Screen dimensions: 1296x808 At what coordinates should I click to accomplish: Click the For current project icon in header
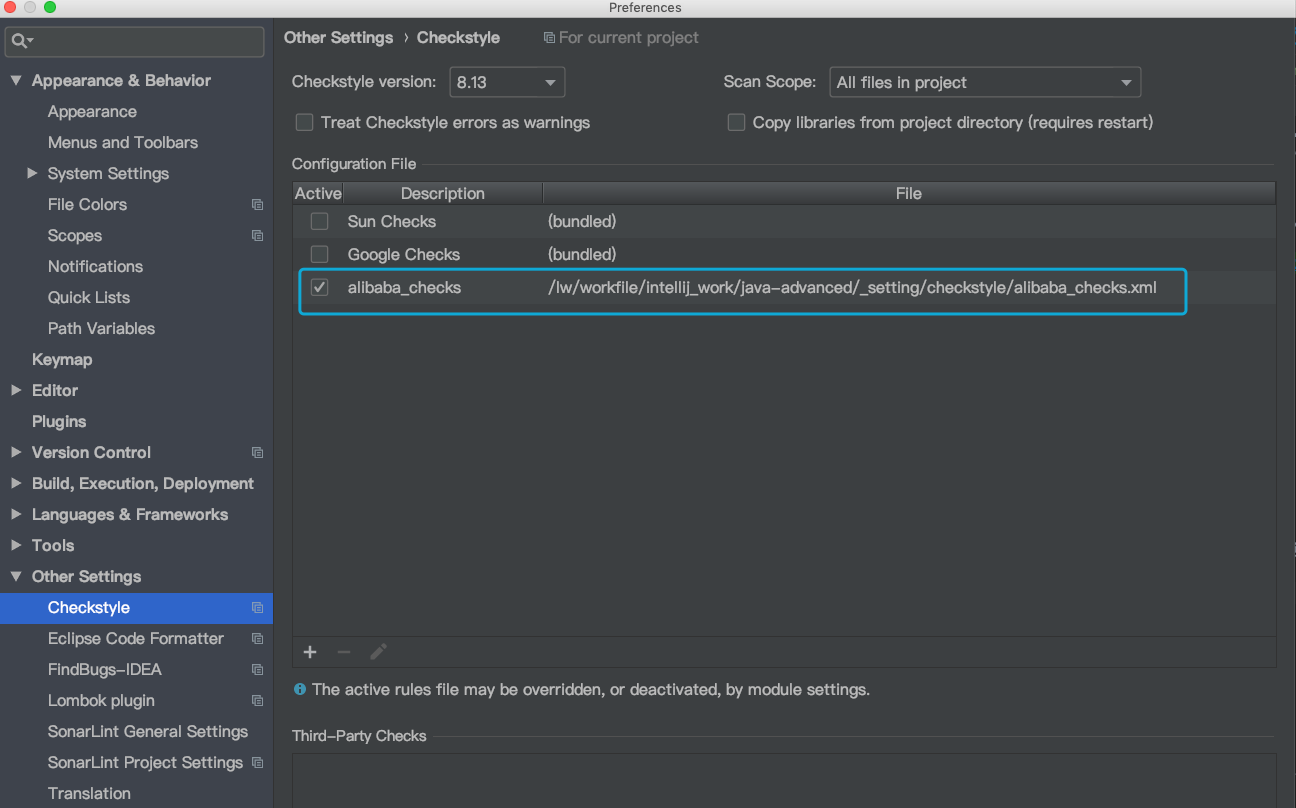[549, 38]
